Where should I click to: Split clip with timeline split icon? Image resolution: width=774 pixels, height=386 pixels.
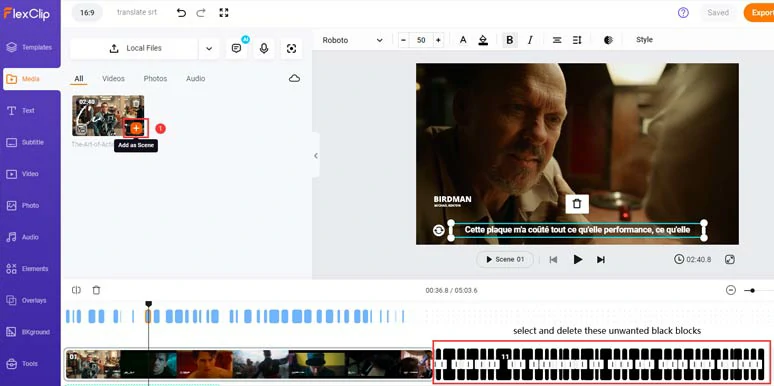[x=76, y=290]
